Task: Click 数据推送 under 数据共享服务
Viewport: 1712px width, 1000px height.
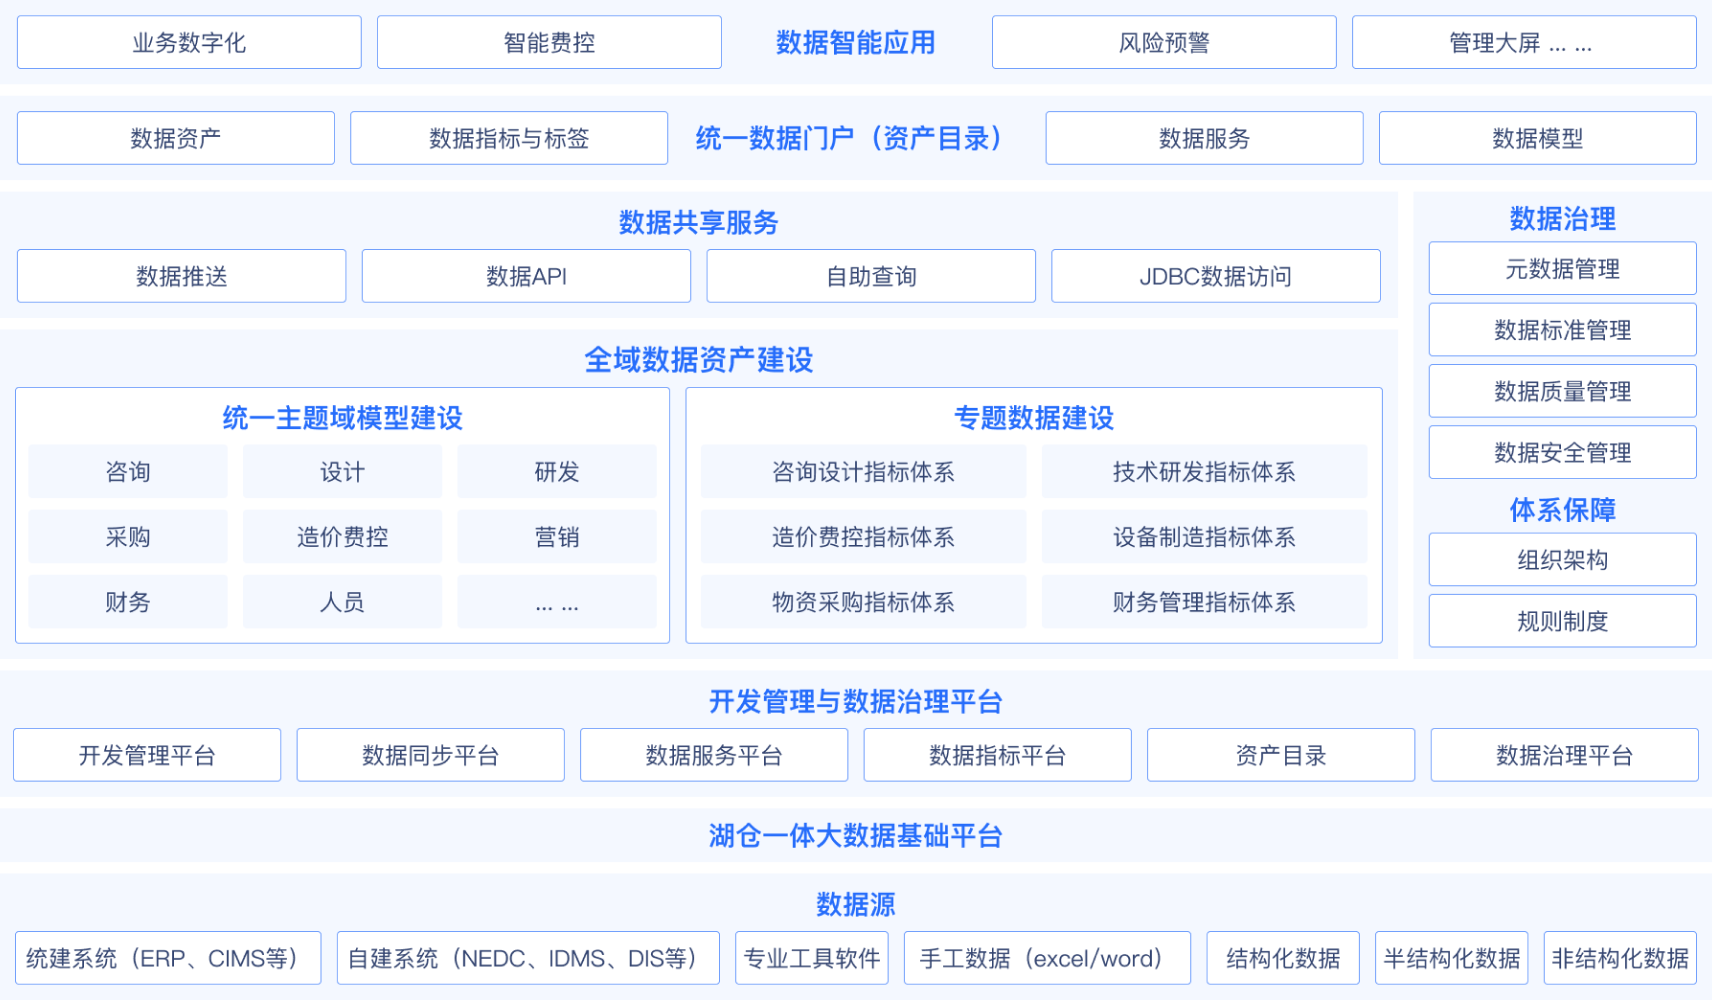Action: (x=181, y=276)
